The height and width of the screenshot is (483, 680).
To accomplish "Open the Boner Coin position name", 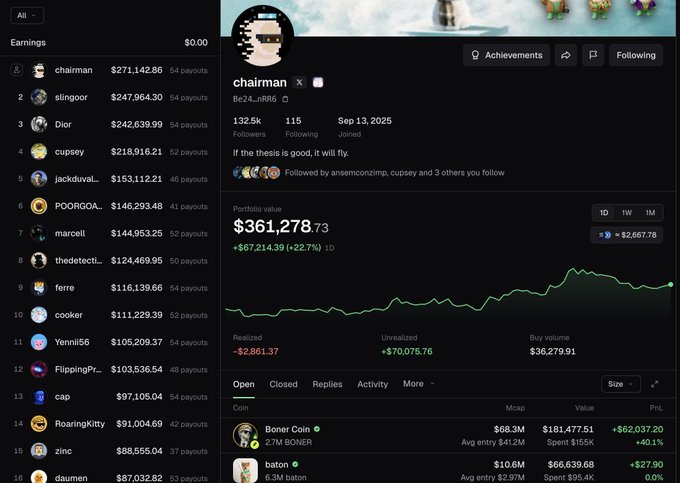I will tap(288, 429).
